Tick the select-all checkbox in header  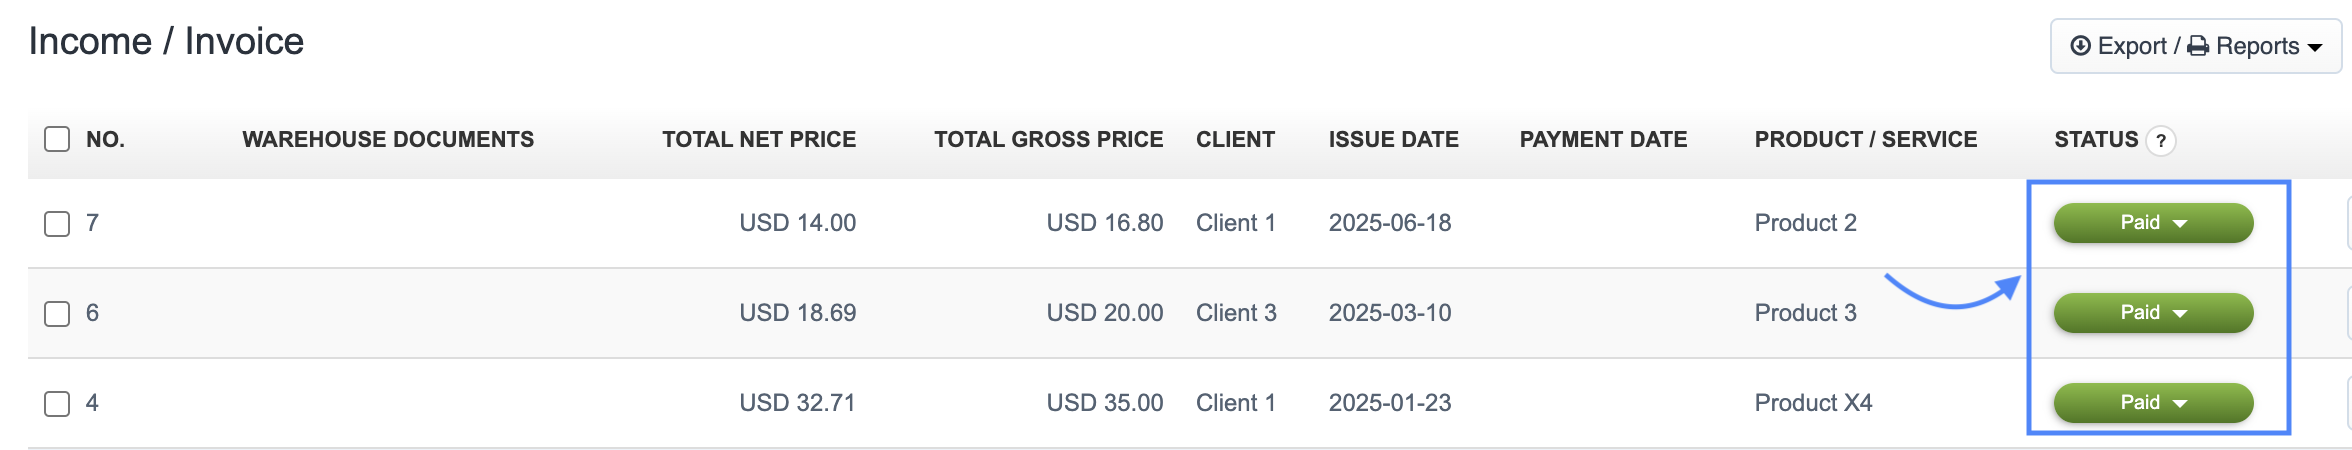(57, 139)
